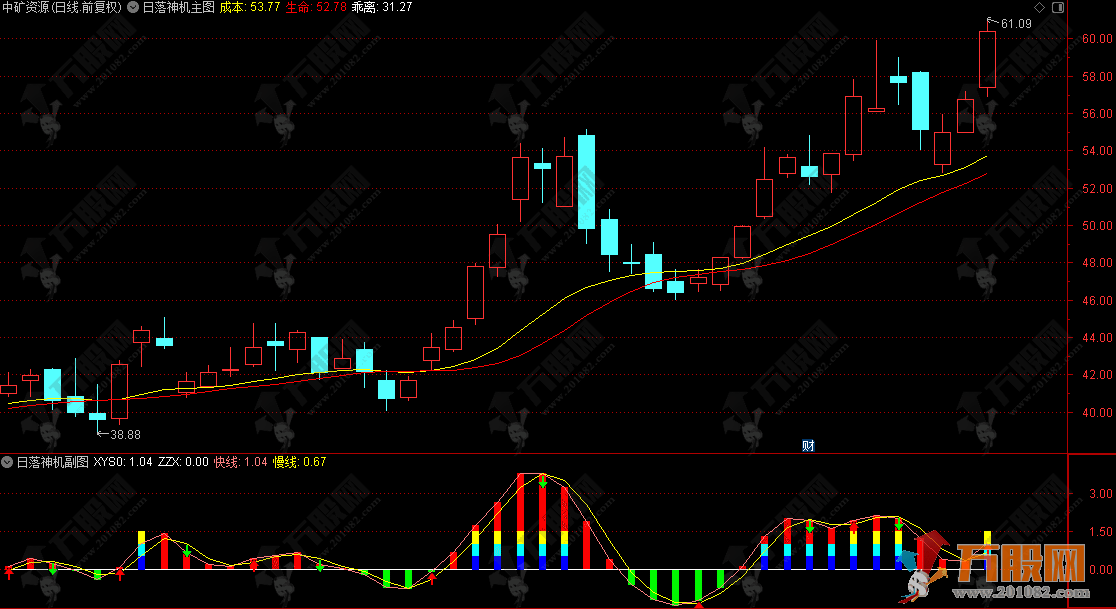The height and width of the screenshot is (609, 1116).
Task: Click the 日落神机主图 indicator name
Action: point(179,7)
